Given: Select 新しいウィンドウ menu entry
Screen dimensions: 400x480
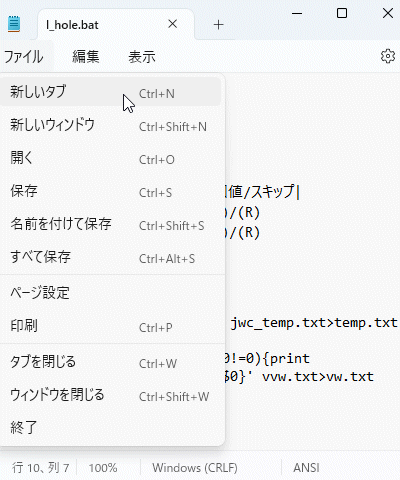Looking at the screenshot, I should (x=110, y=125).
